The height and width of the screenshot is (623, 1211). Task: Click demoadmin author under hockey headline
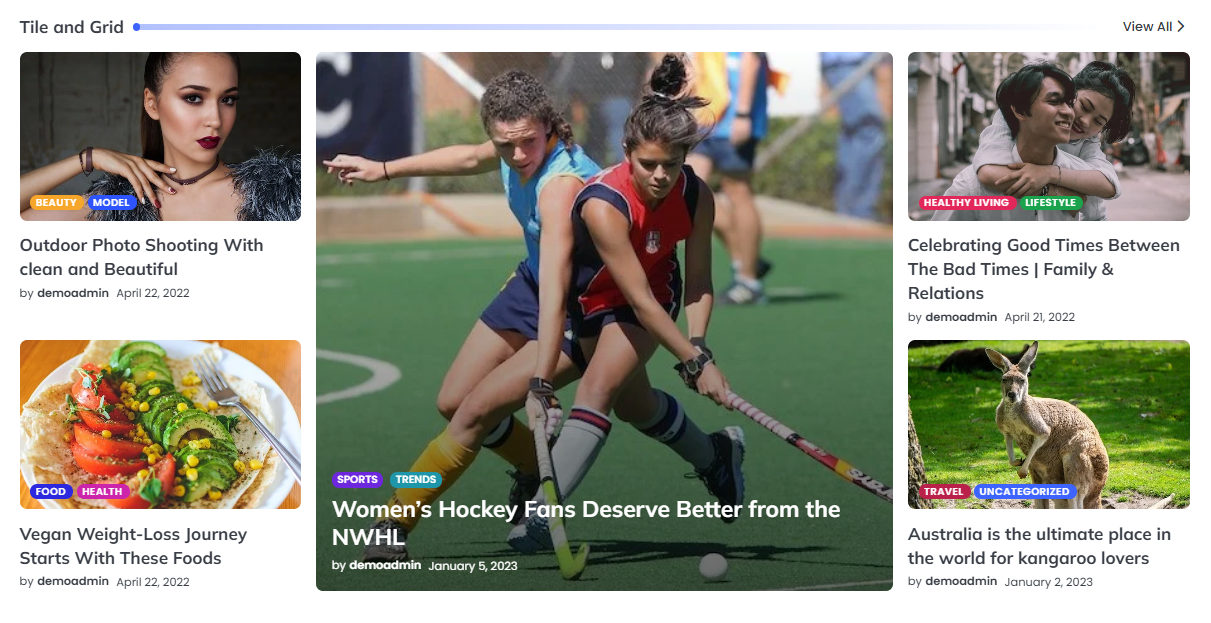click(385, 565)
